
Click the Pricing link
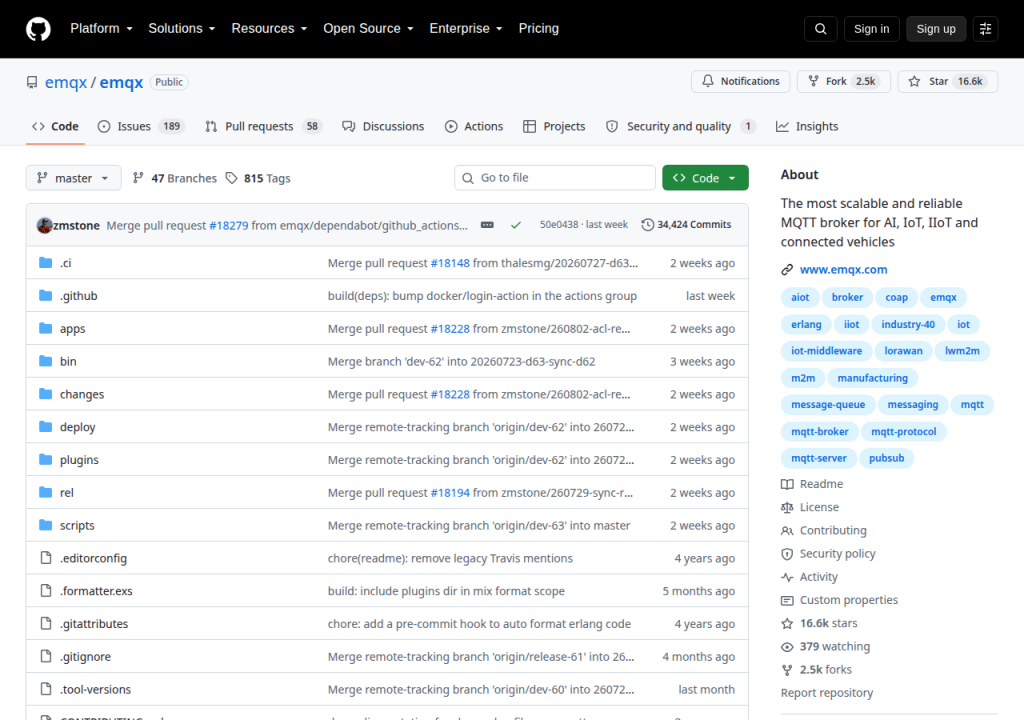coord(539,29)
